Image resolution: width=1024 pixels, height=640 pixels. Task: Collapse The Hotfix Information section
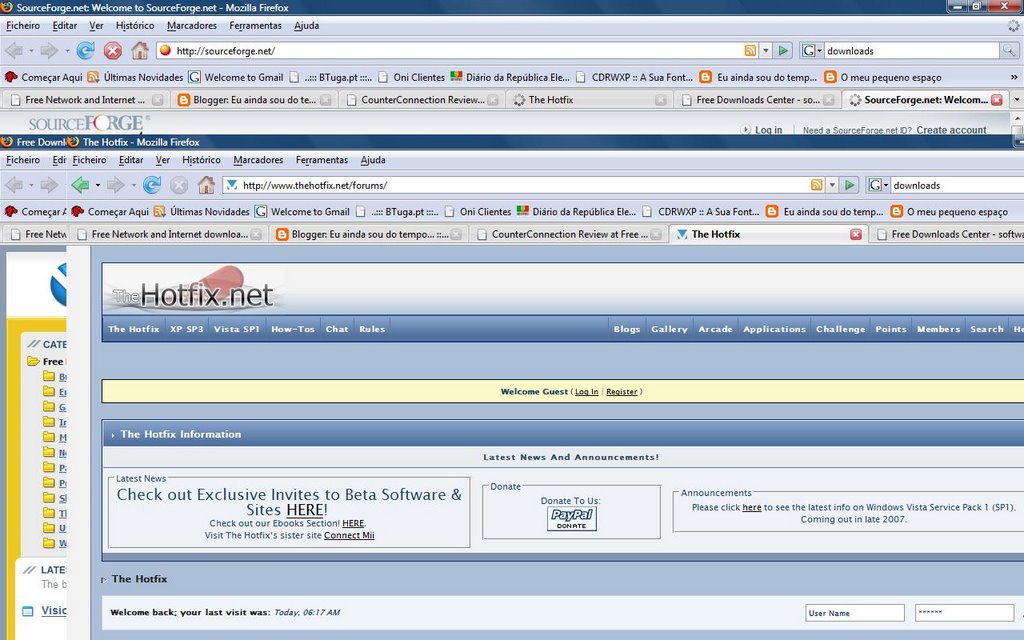click(112, 435)
